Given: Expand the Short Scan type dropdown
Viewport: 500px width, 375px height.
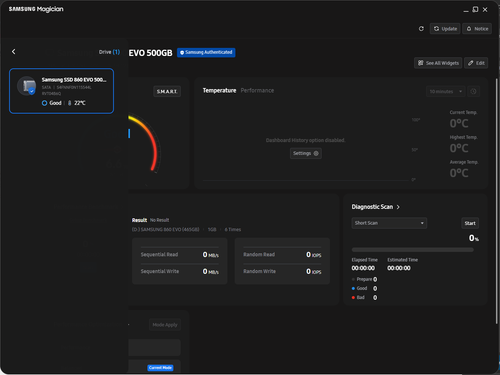Looking at the screenshot, I should (x=389, y=223).
